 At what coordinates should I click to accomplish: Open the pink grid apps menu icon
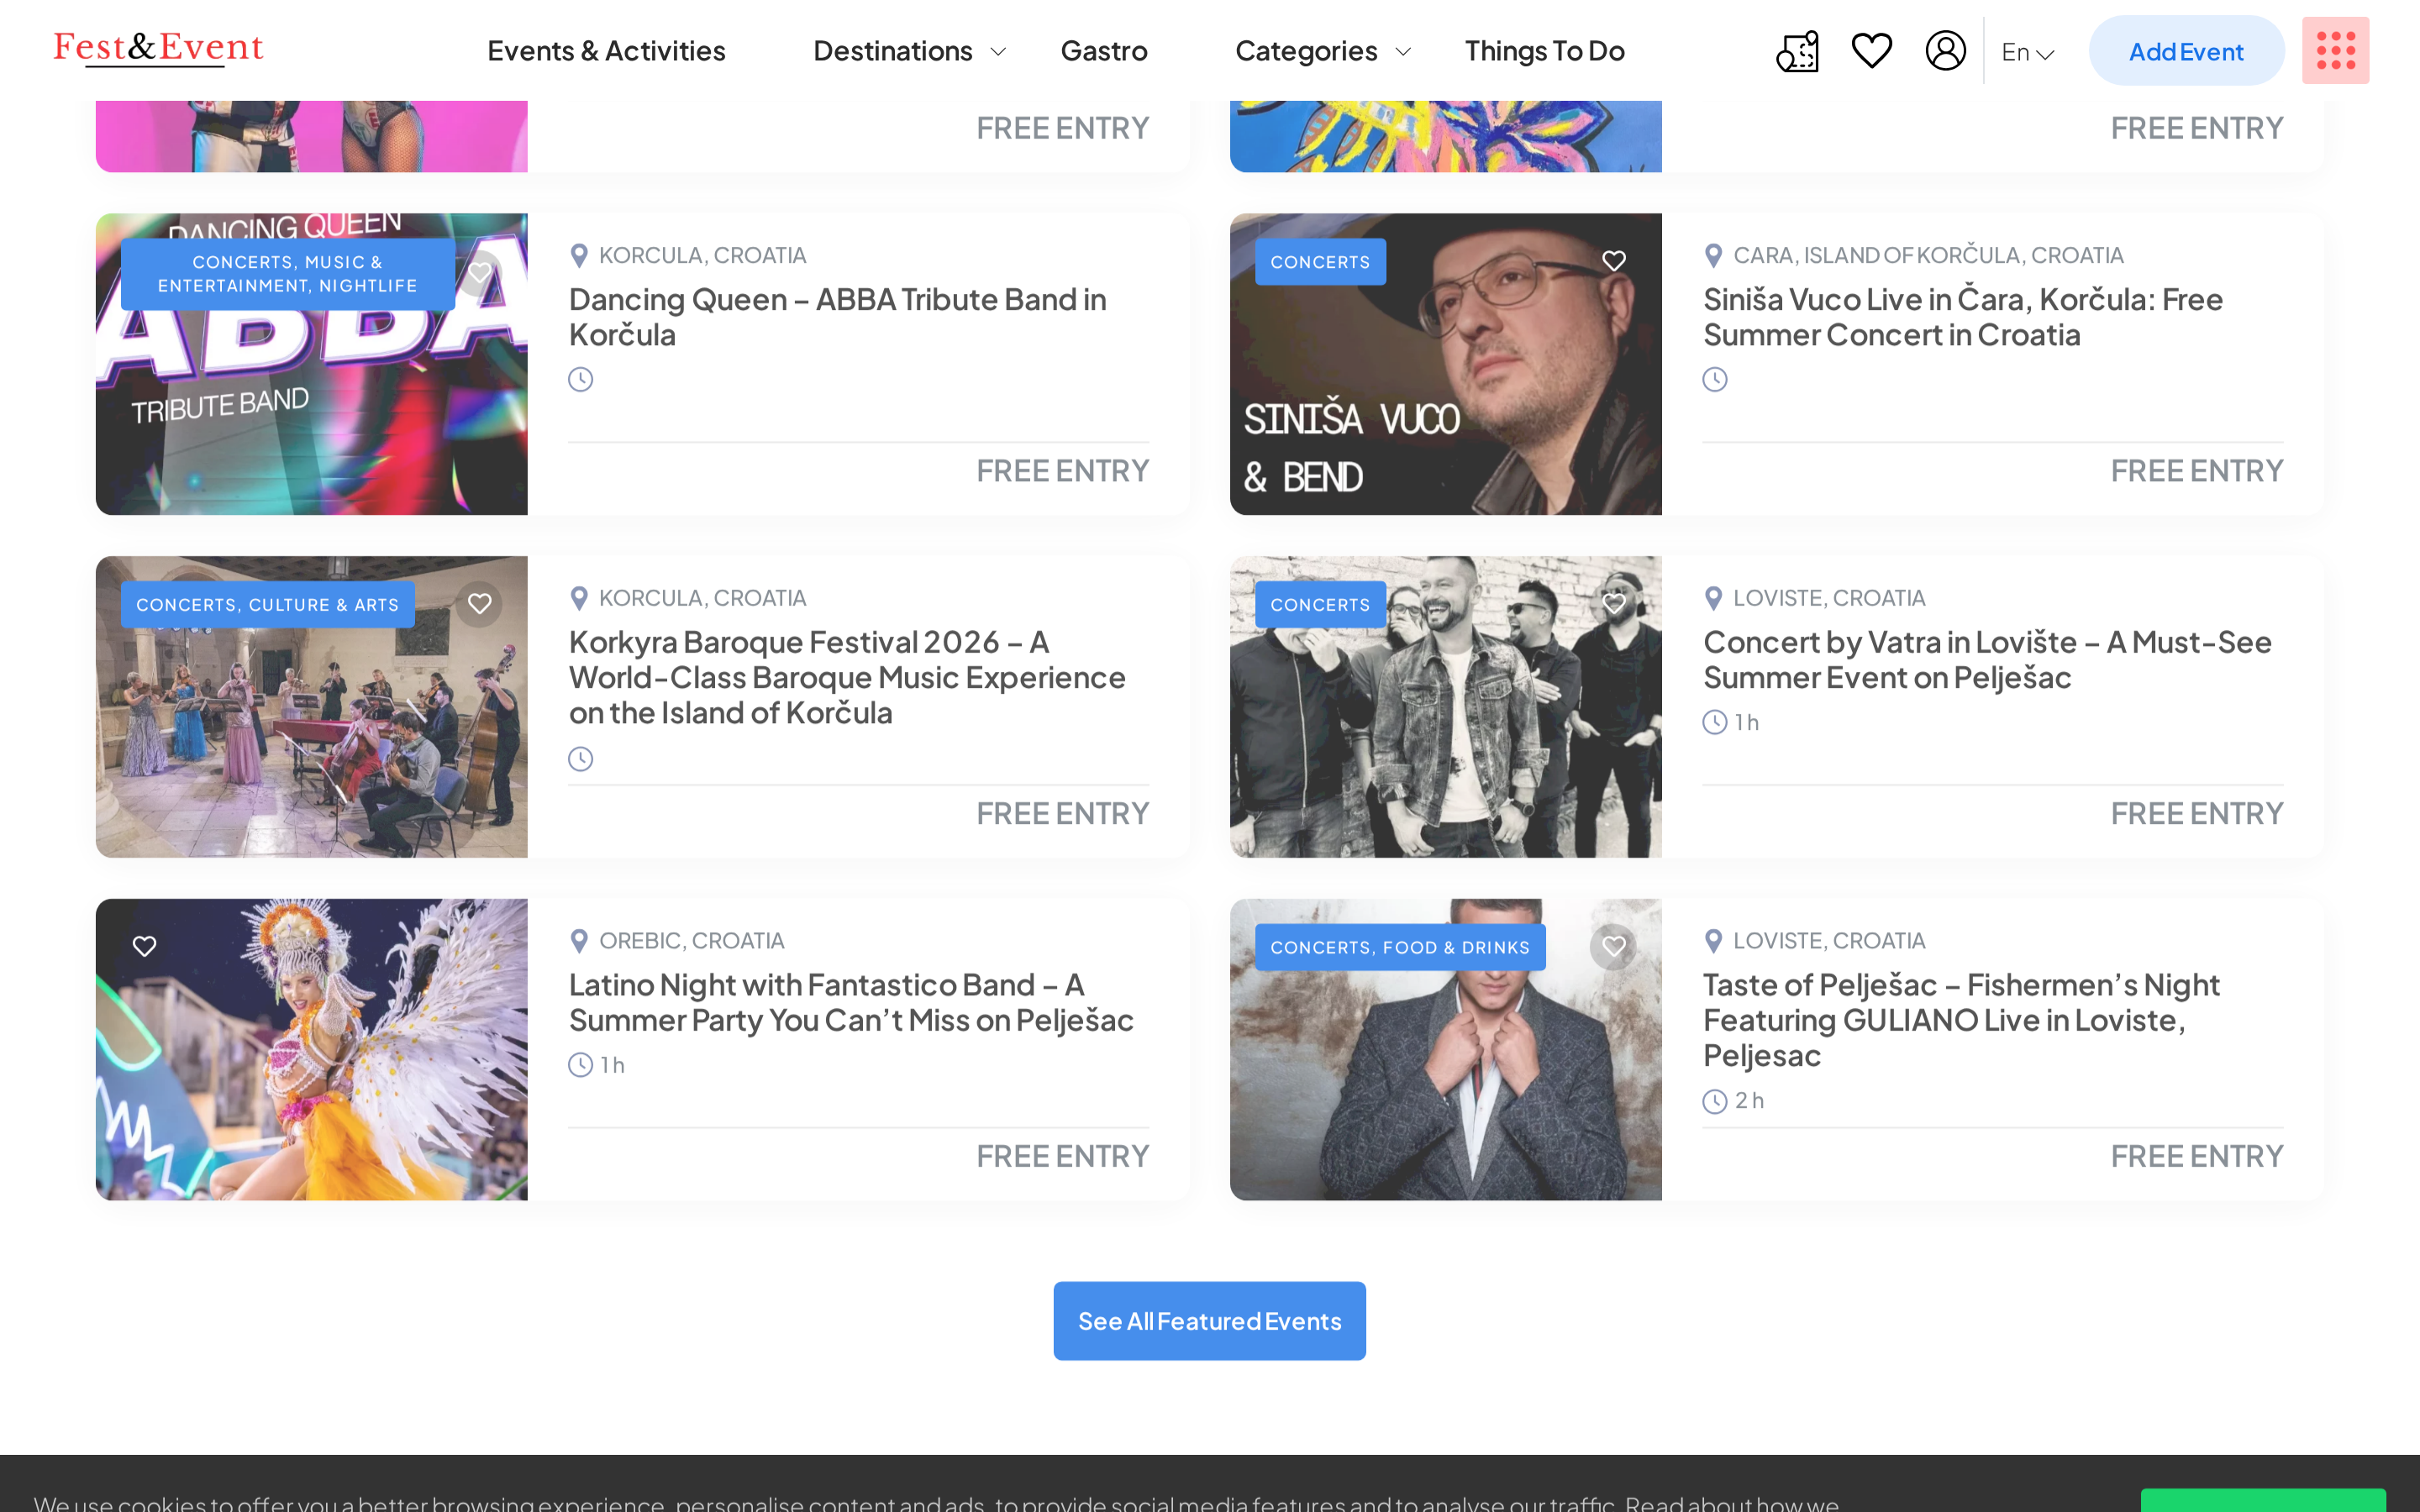[x=2335, y=50]
